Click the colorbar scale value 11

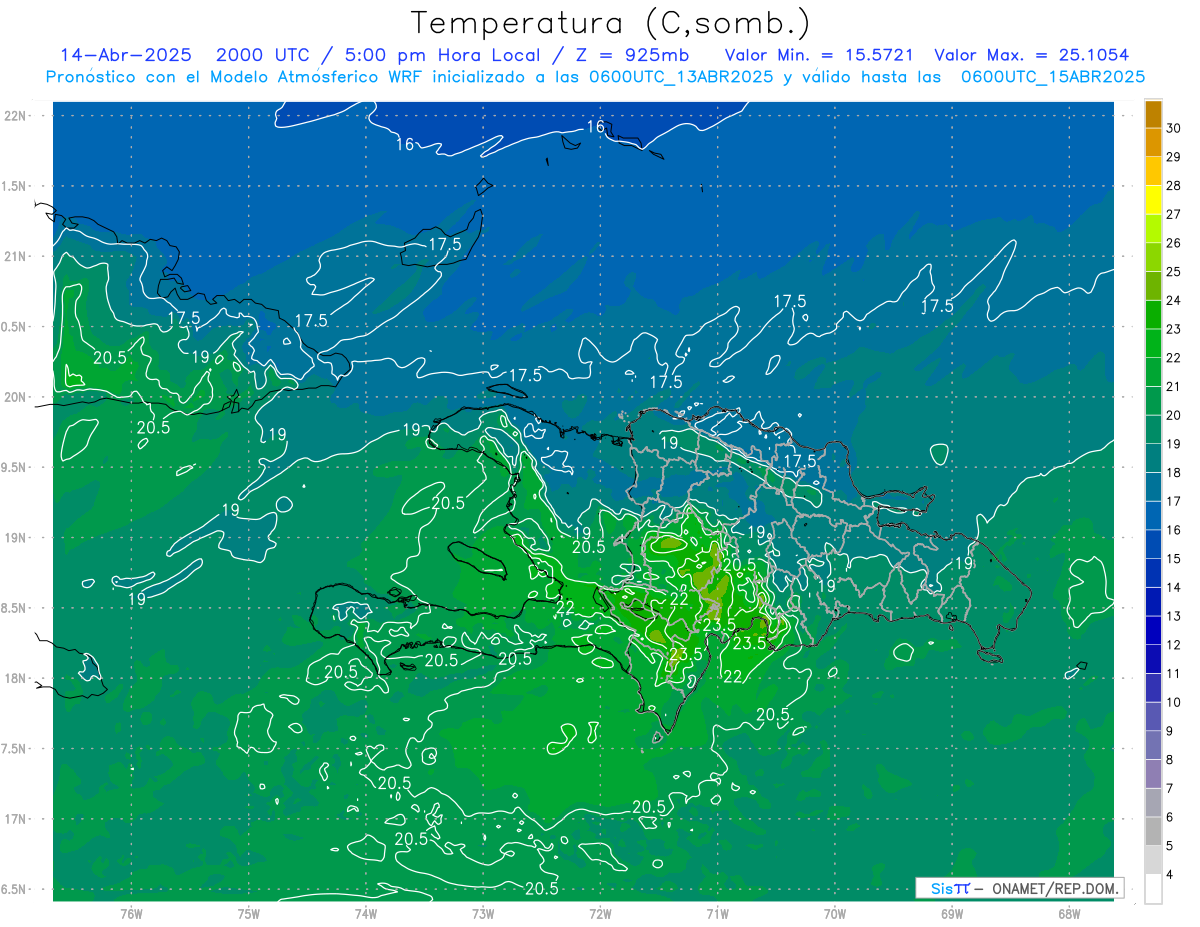(x=1174, y=673)
